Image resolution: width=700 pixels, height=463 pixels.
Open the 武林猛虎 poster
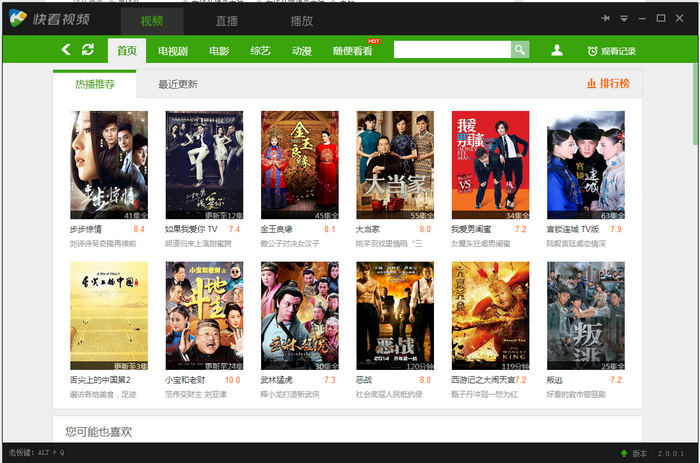tap(300, 316)
